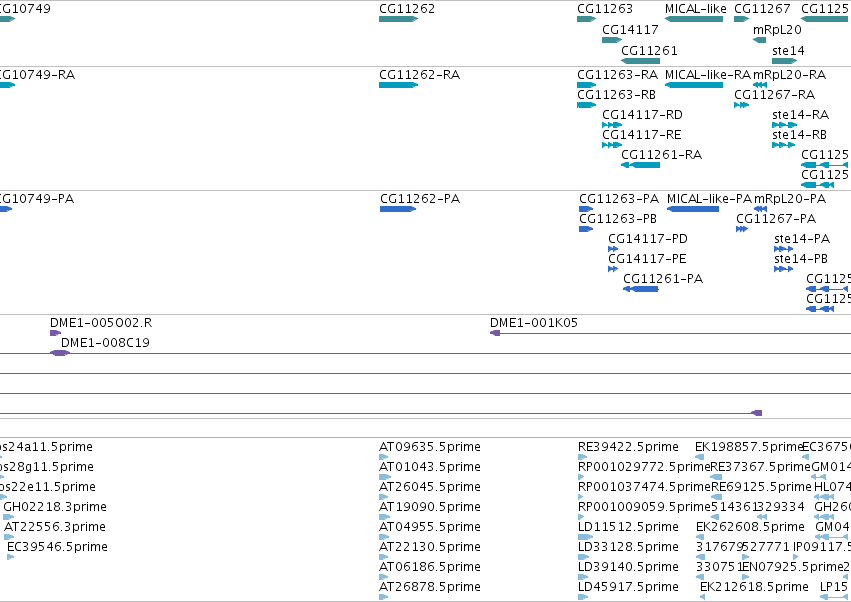Image resolution: width=851 pixels, height=602 pixels.
Task: Choose the CG14117-PE protein
Action: tap(647, 259)
